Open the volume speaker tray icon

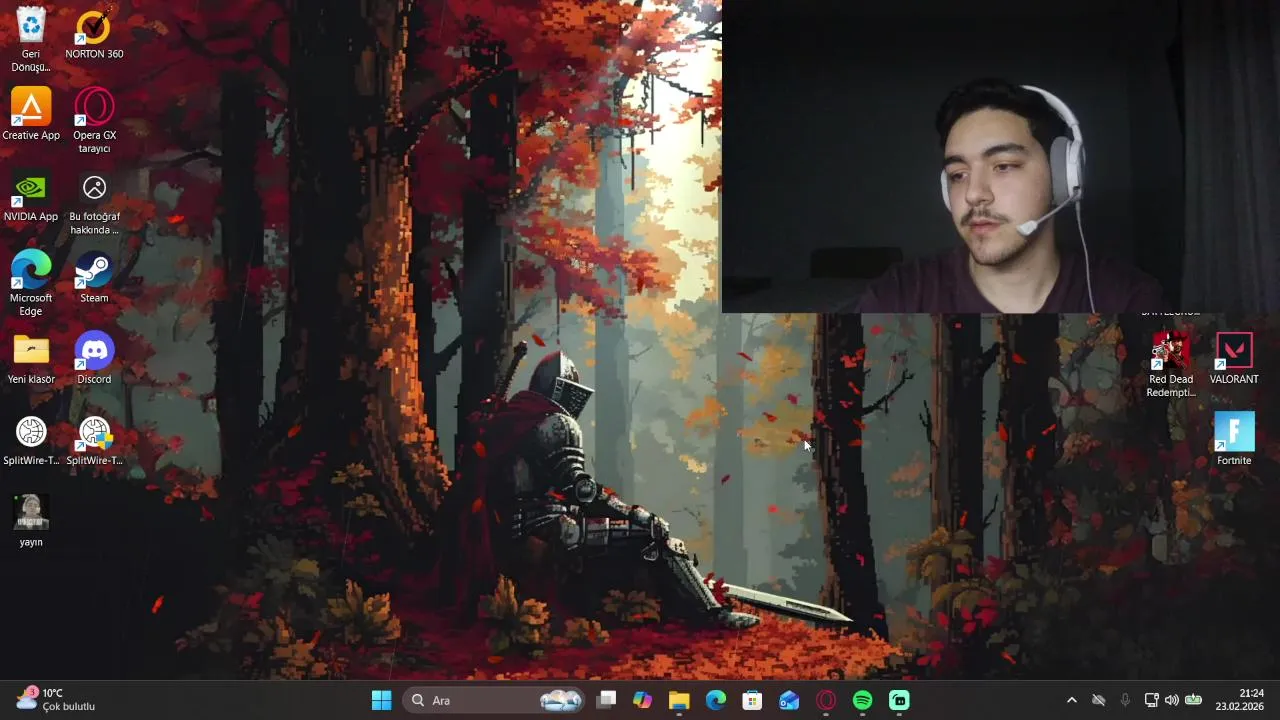[1172, 700]
